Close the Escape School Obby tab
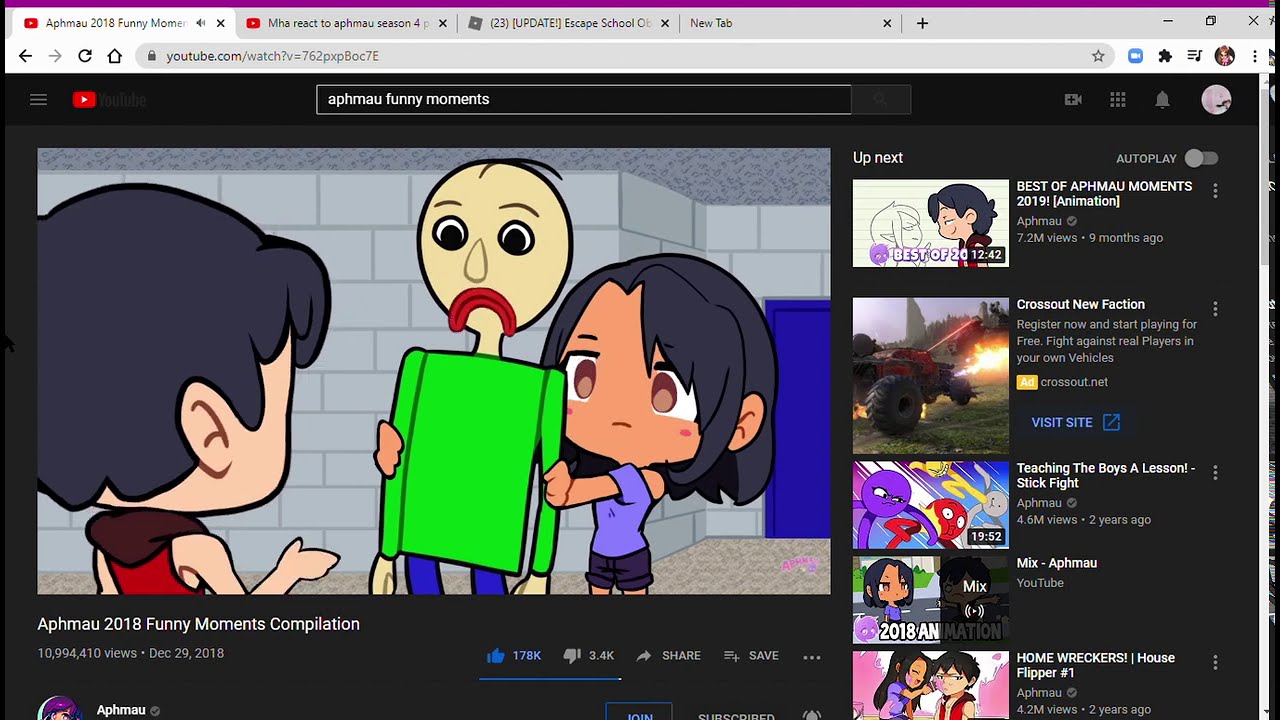The image size is (1280, 720). coord(664,23)
